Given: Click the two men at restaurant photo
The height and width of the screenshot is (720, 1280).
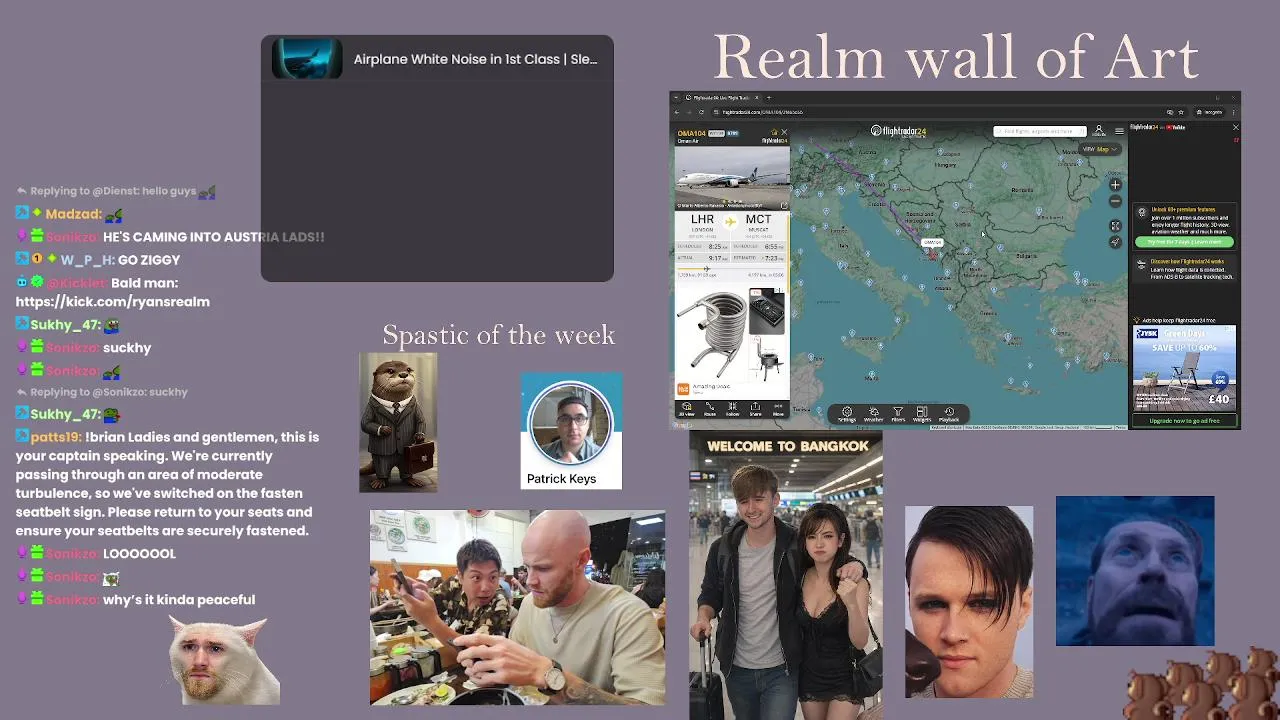Looking at the screenshot, I should tap(517, 608).
